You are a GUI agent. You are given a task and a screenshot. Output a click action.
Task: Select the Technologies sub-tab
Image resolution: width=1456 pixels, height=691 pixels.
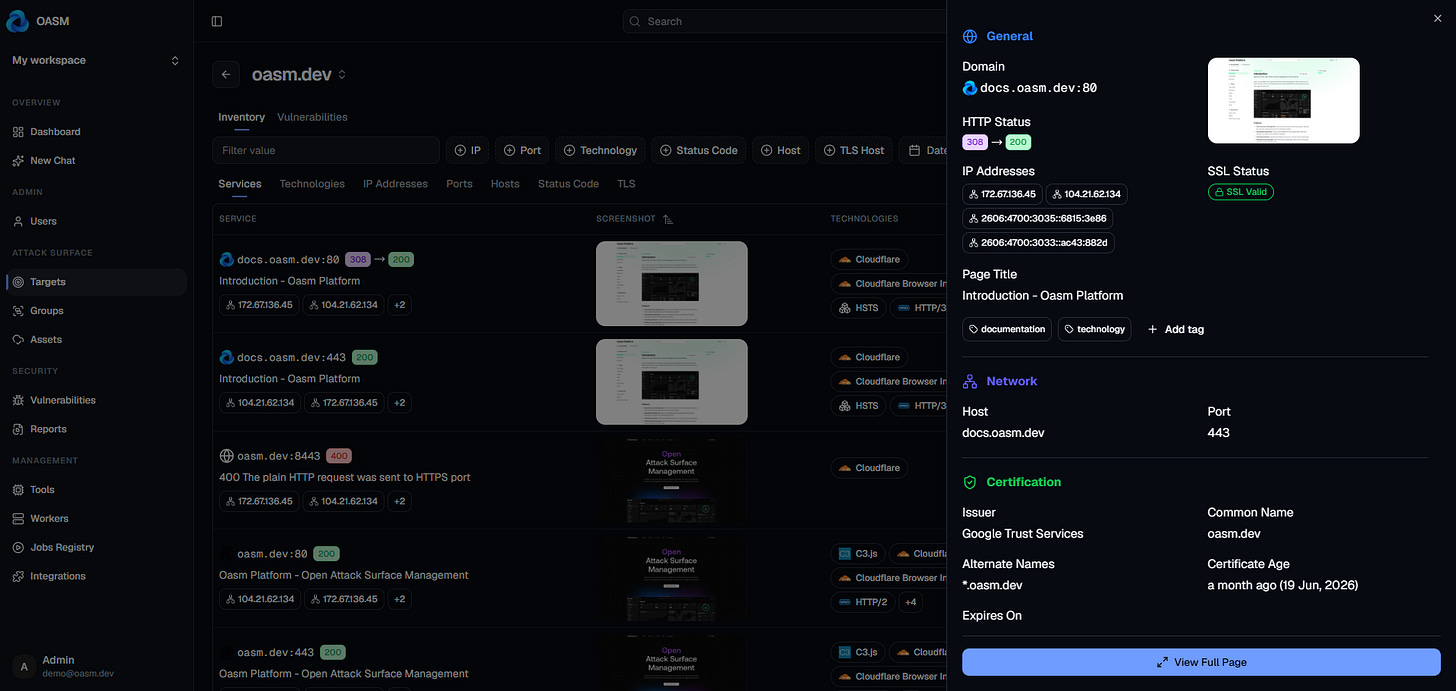(312, 184)
